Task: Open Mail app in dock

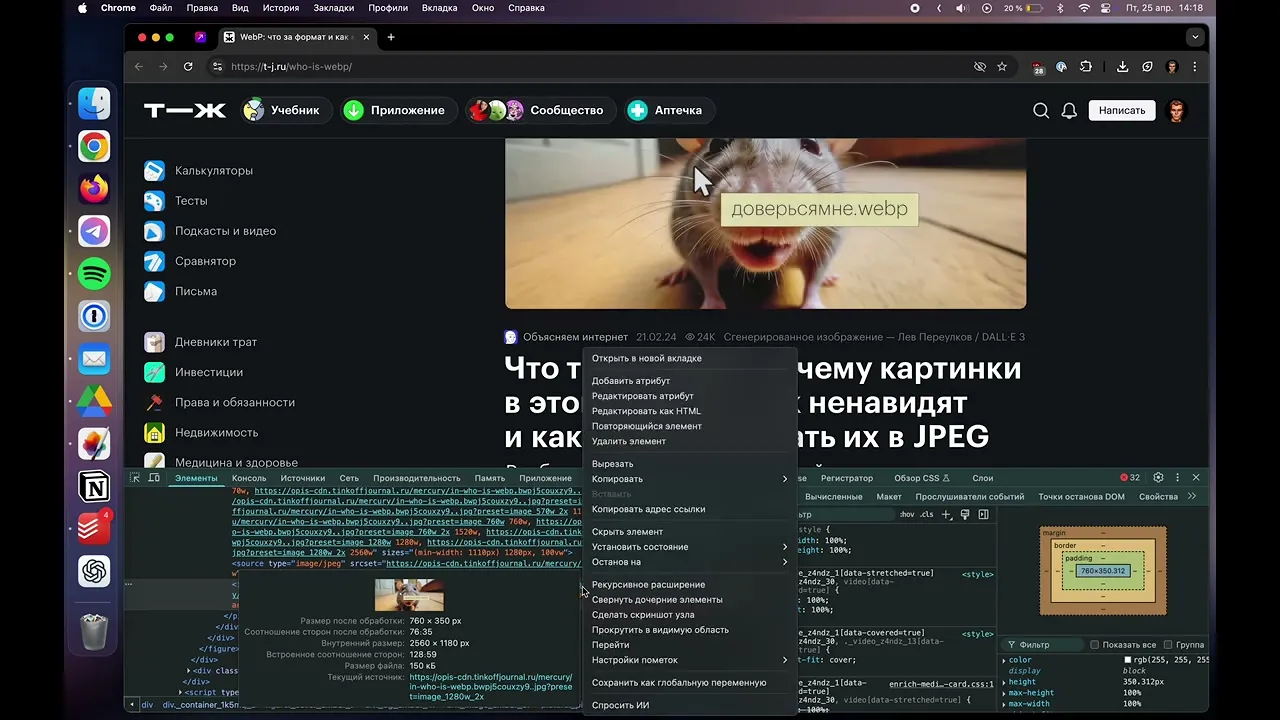Action: (x=94, y=359)
